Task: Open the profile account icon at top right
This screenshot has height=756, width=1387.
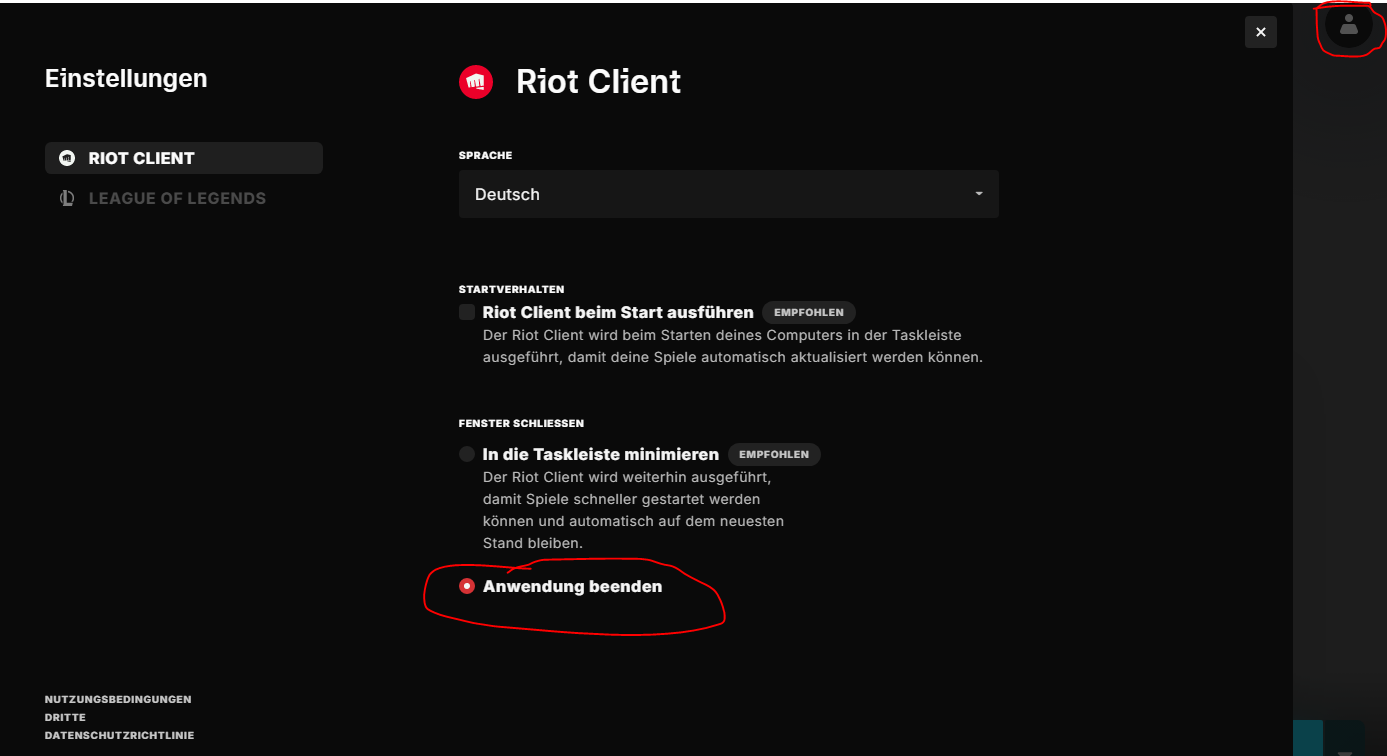Action: coord(1349,27)
